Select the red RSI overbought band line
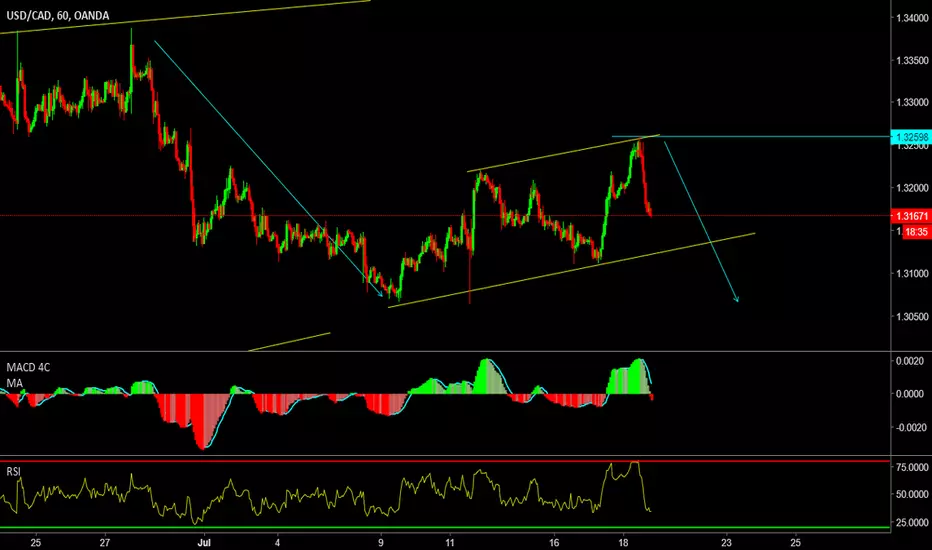The height and width of the screenshot is (550, 932). click(x=445, y=461)
